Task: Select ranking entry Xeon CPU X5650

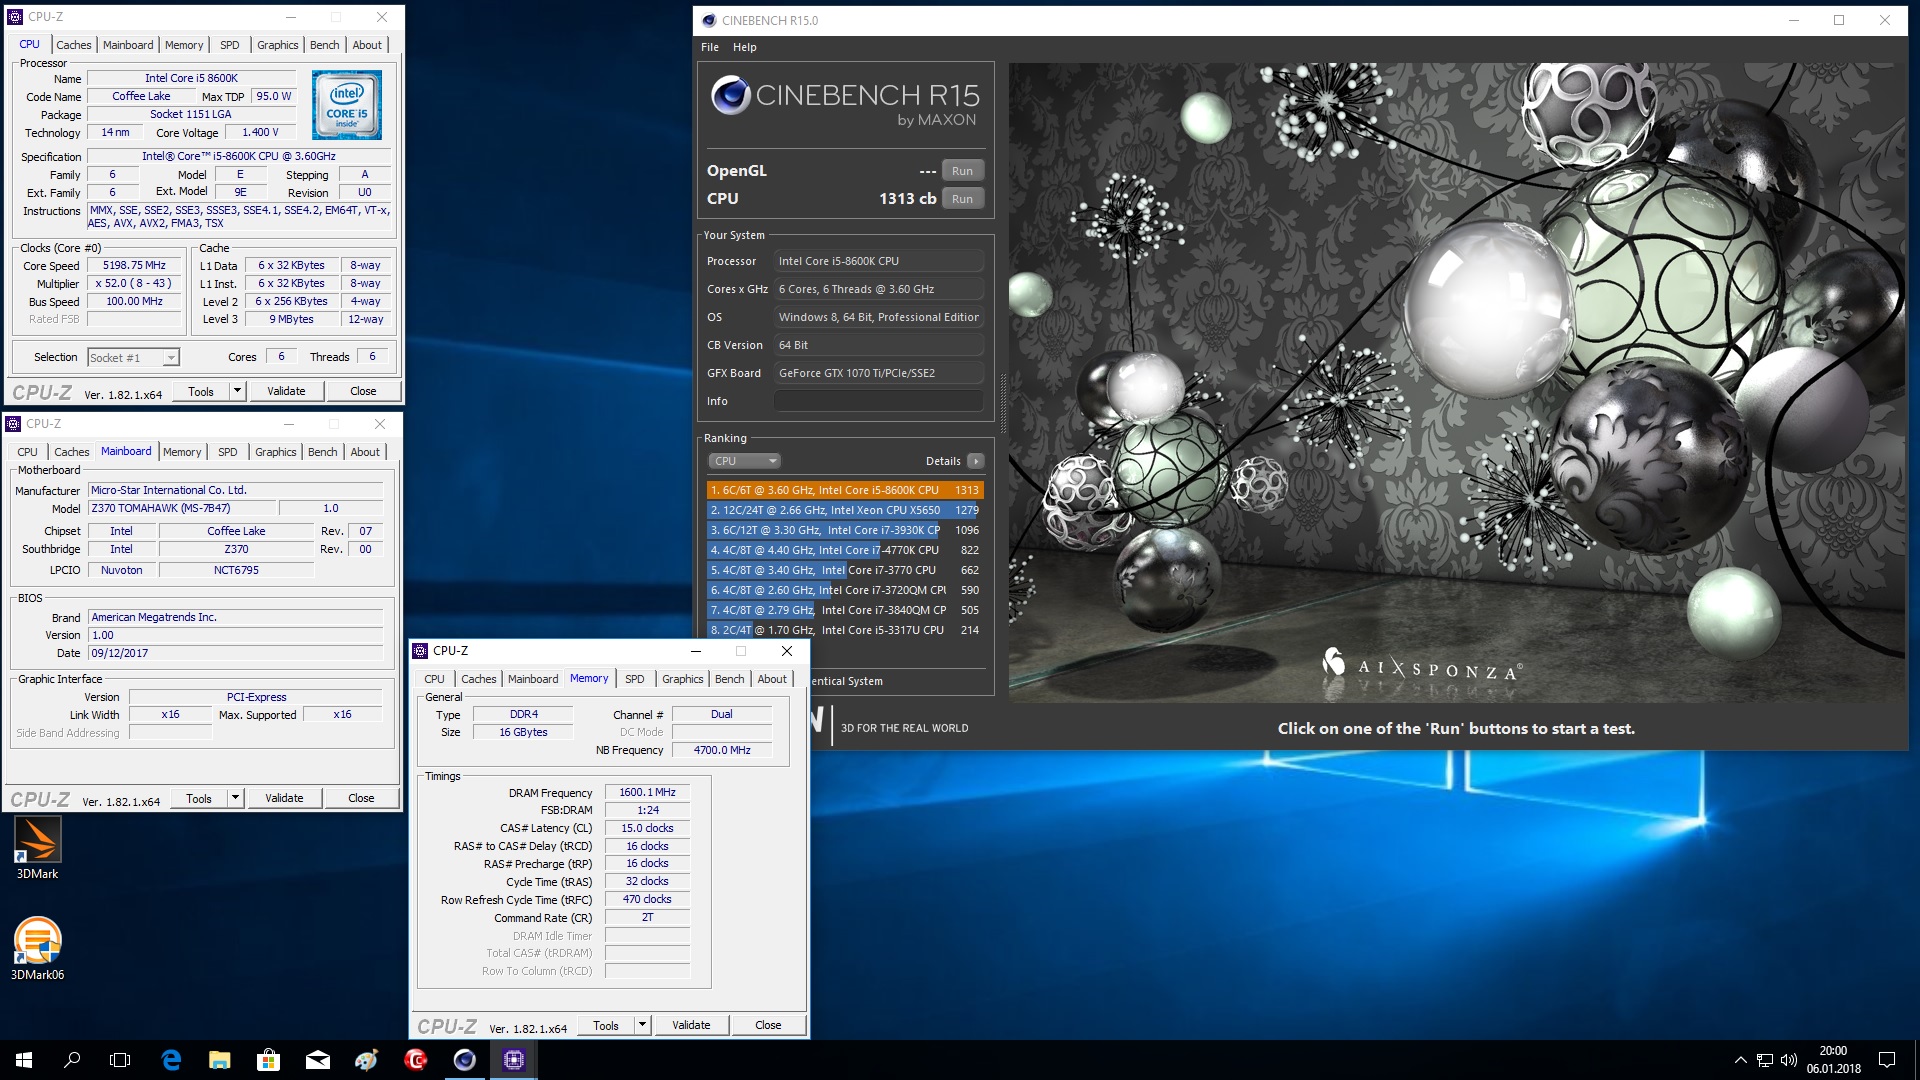Action: (845, 510)
